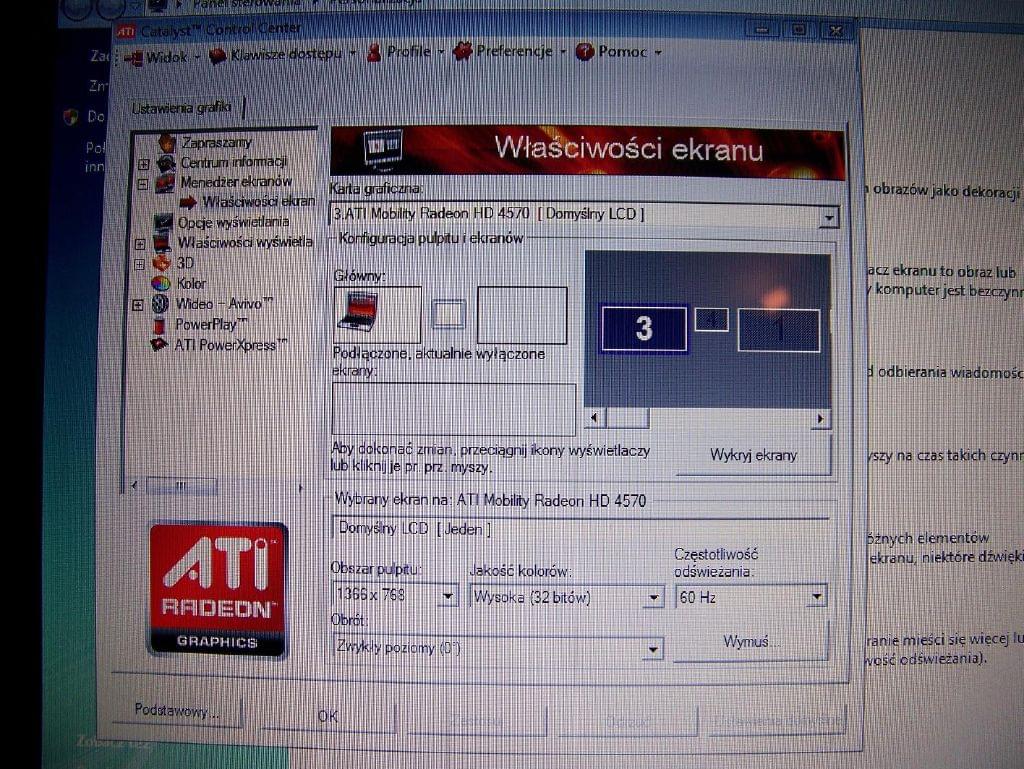The image size is (1024, 769).
Task: Click the Podstawowy button
Action: (x=175, y=711)
